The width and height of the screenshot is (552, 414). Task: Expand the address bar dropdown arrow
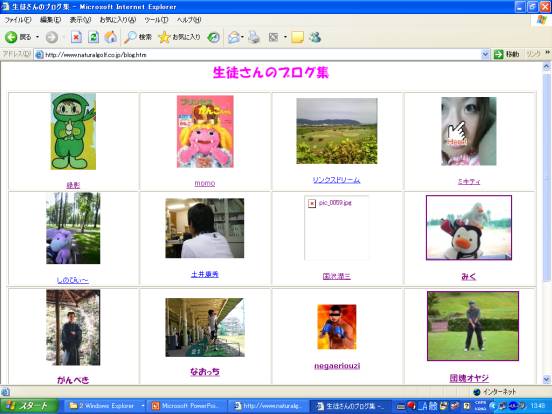[x=485, y=55]
